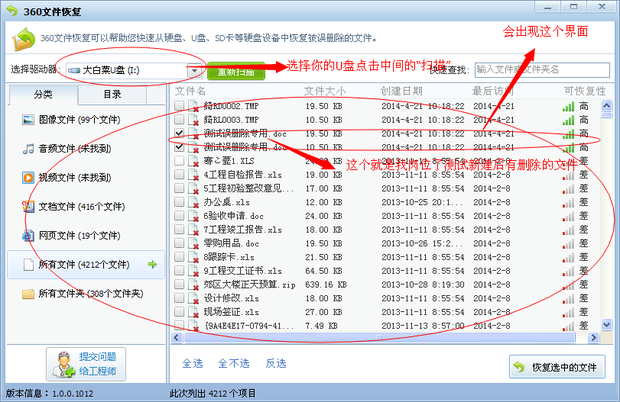Click file icon of 7工程竣工报告.xls
The height and width of the screenshot is (402, 620).
point(193,229)
